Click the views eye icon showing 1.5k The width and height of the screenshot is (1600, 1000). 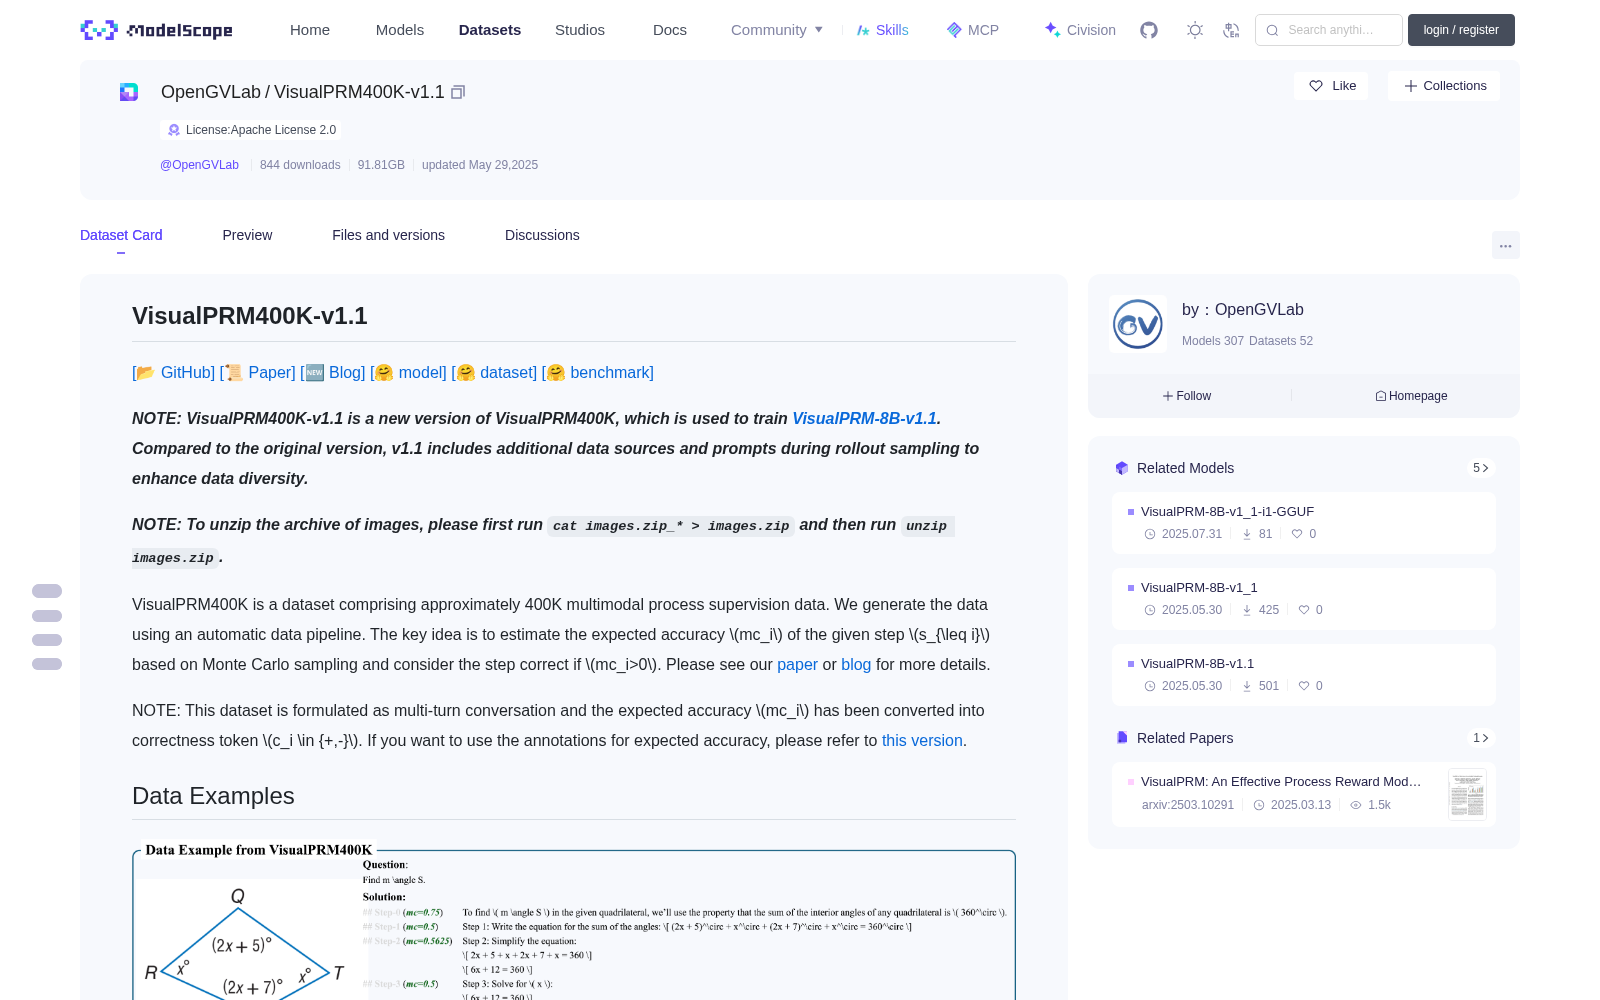[1356, 805]
